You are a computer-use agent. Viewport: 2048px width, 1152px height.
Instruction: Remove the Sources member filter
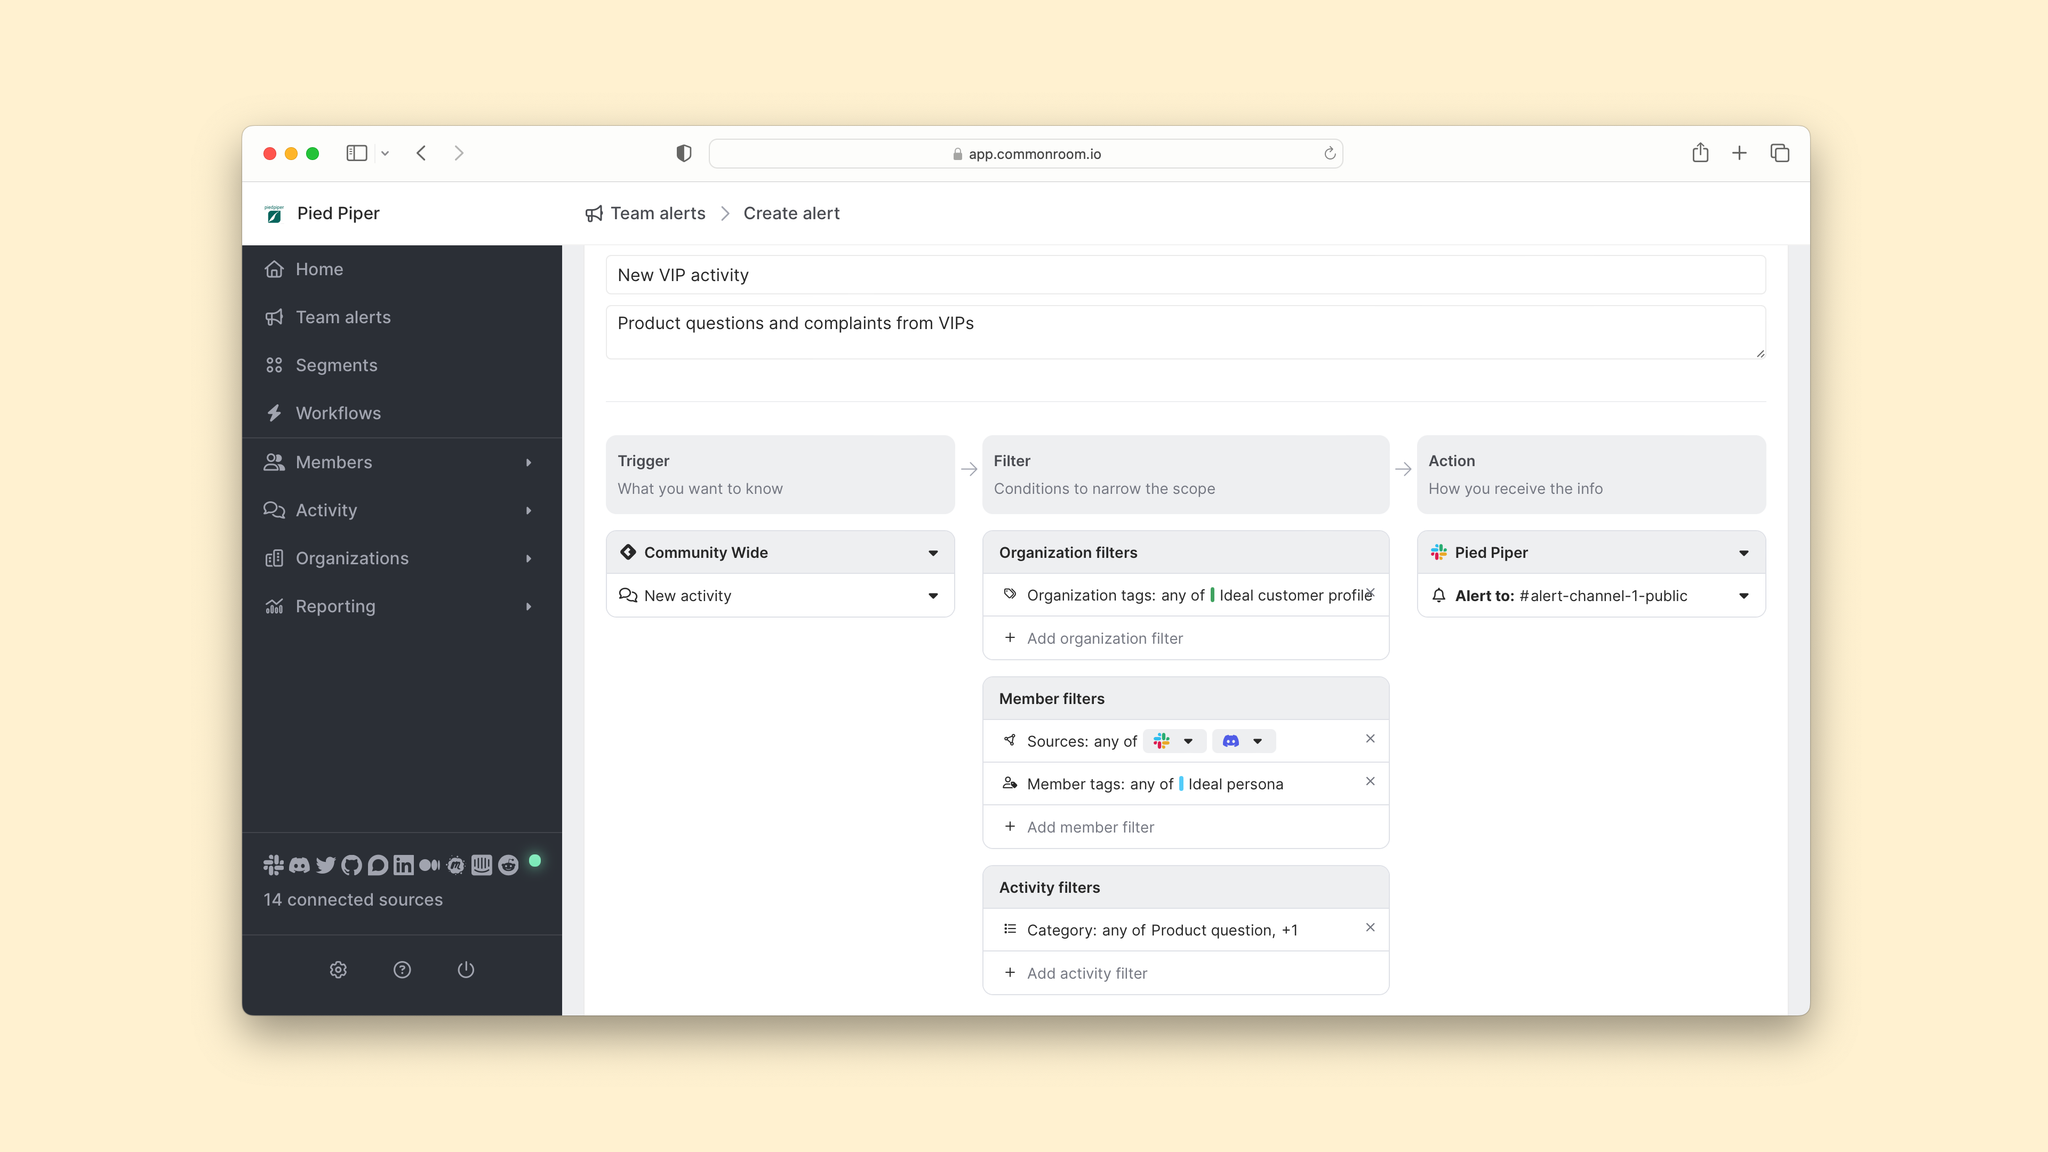(x=1370, y=739)
